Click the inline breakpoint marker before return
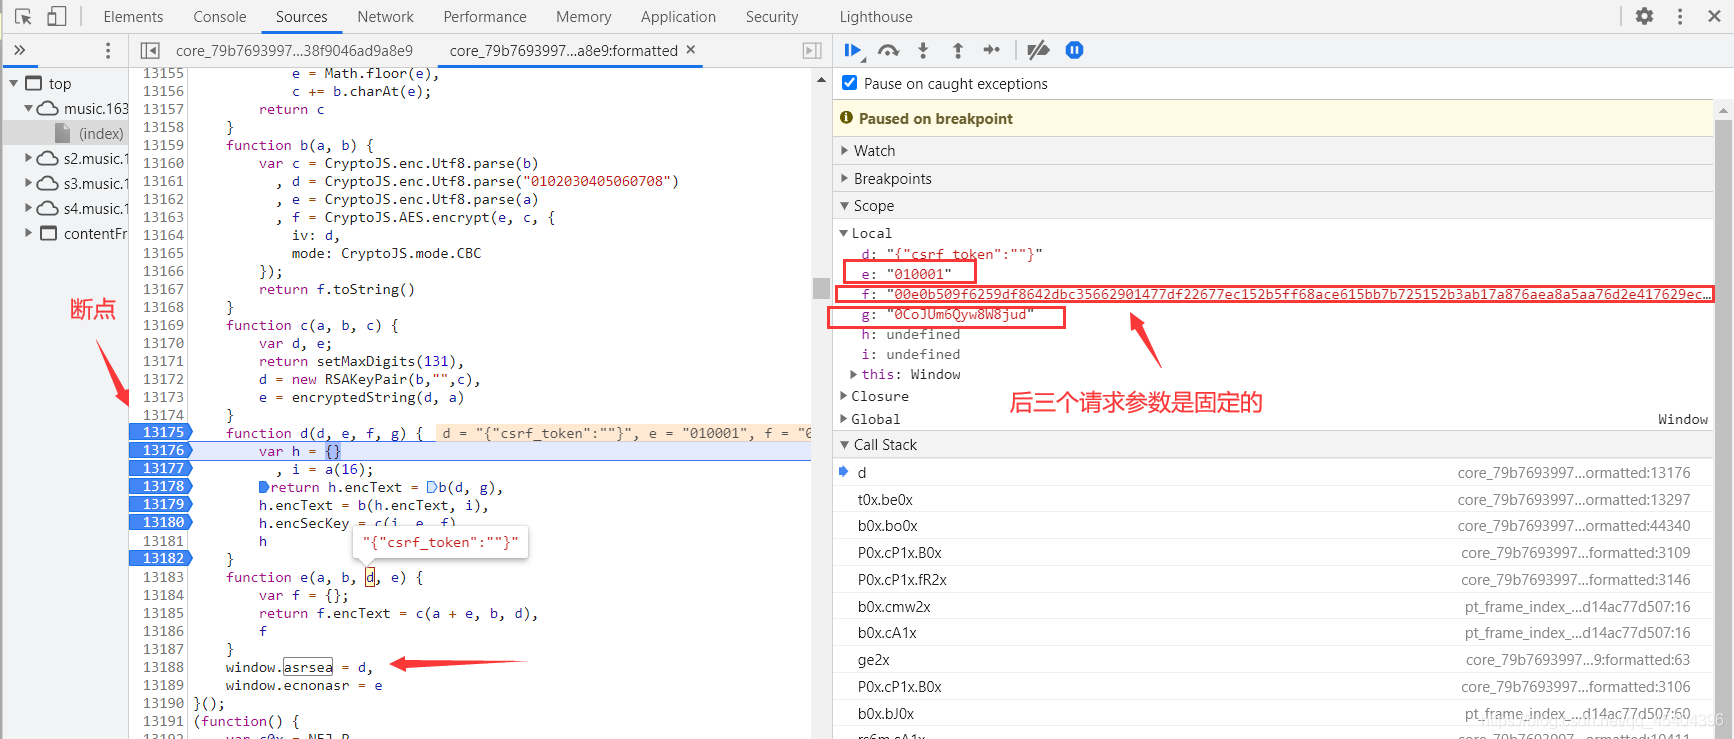 coord(264,487)
